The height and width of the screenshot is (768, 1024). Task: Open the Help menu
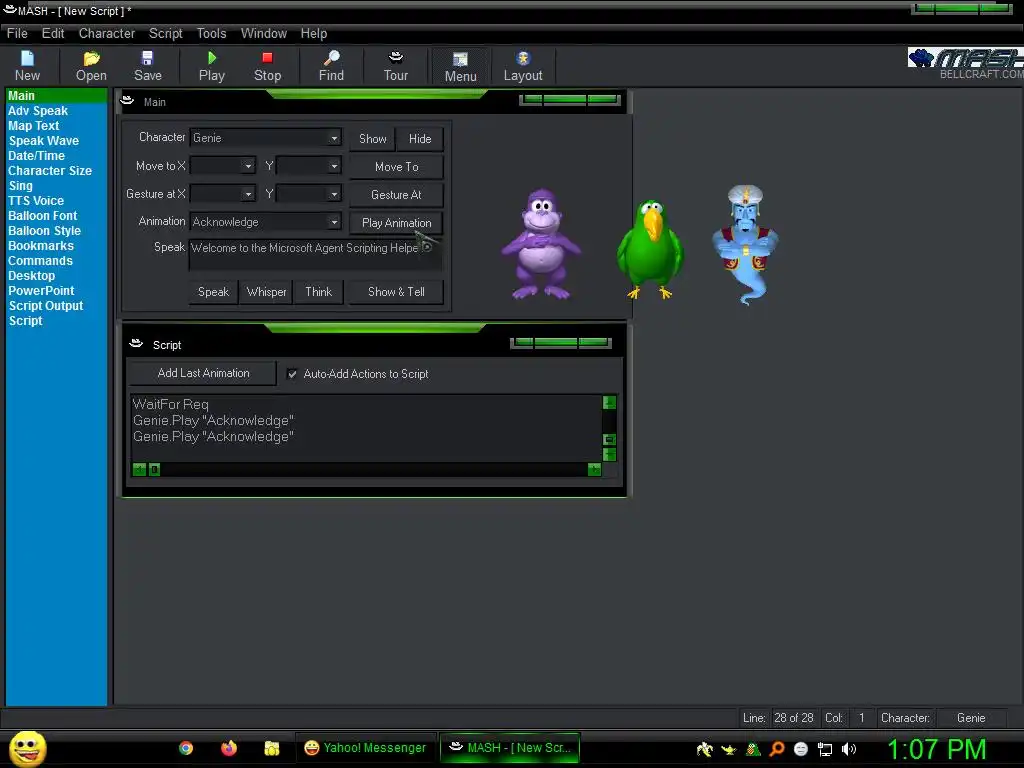pos(313,33)
